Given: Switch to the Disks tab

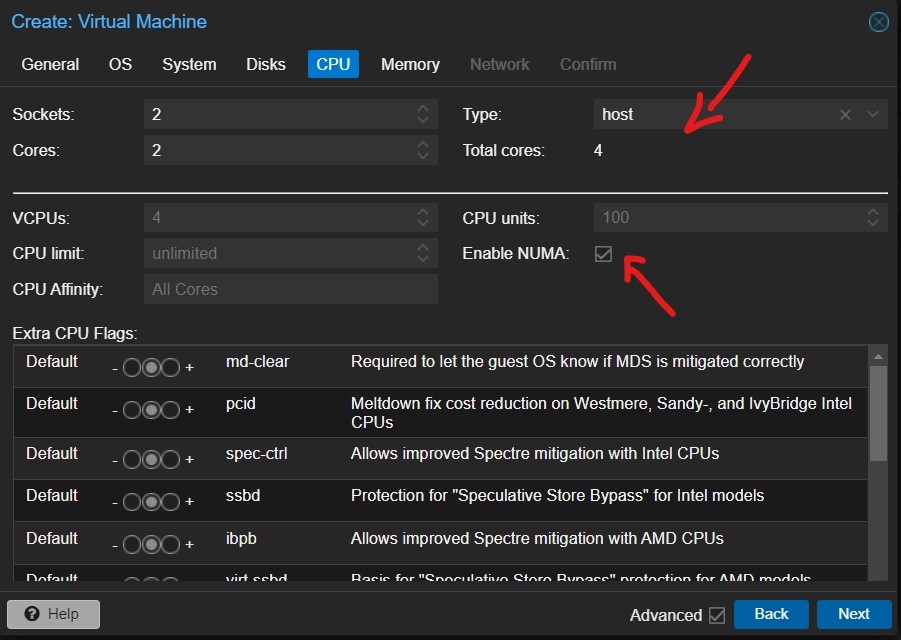Looking at the screenshot, I should [x=266, y=64].
